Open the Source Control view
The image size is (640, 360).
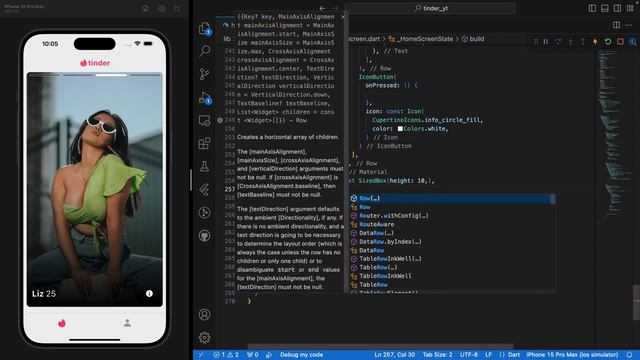tap(204, 74)
